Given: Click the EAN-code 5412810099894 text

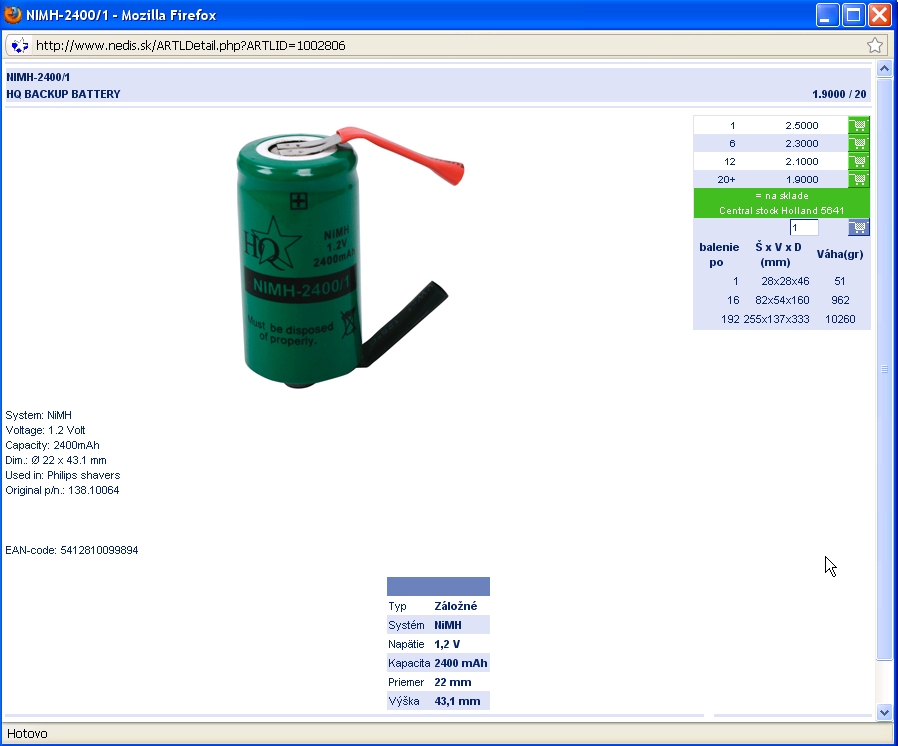Looking at the screenshot, I should 72,550.
